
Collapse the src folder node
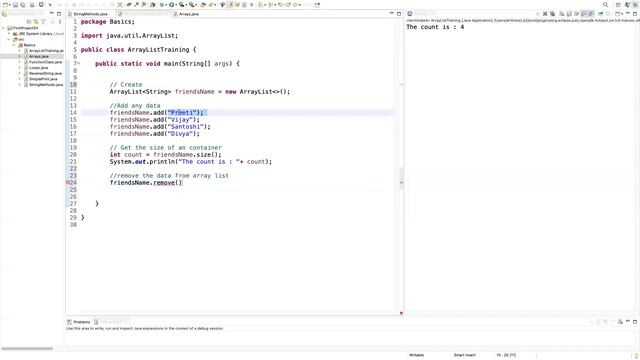(x=9, y=40)
